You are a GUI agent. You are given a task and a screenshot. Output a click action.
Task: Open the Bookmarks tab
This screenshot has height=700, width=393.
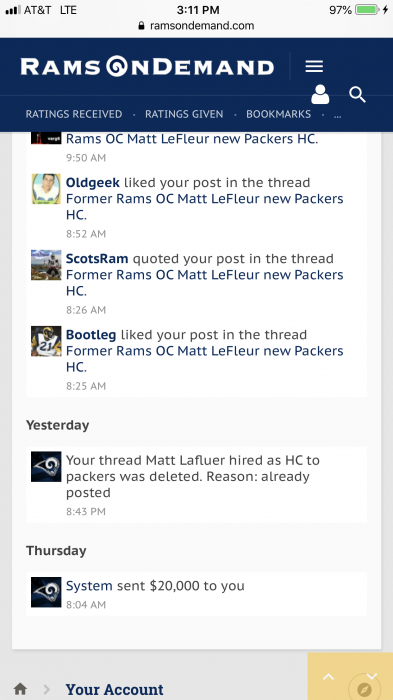[278, 114]
